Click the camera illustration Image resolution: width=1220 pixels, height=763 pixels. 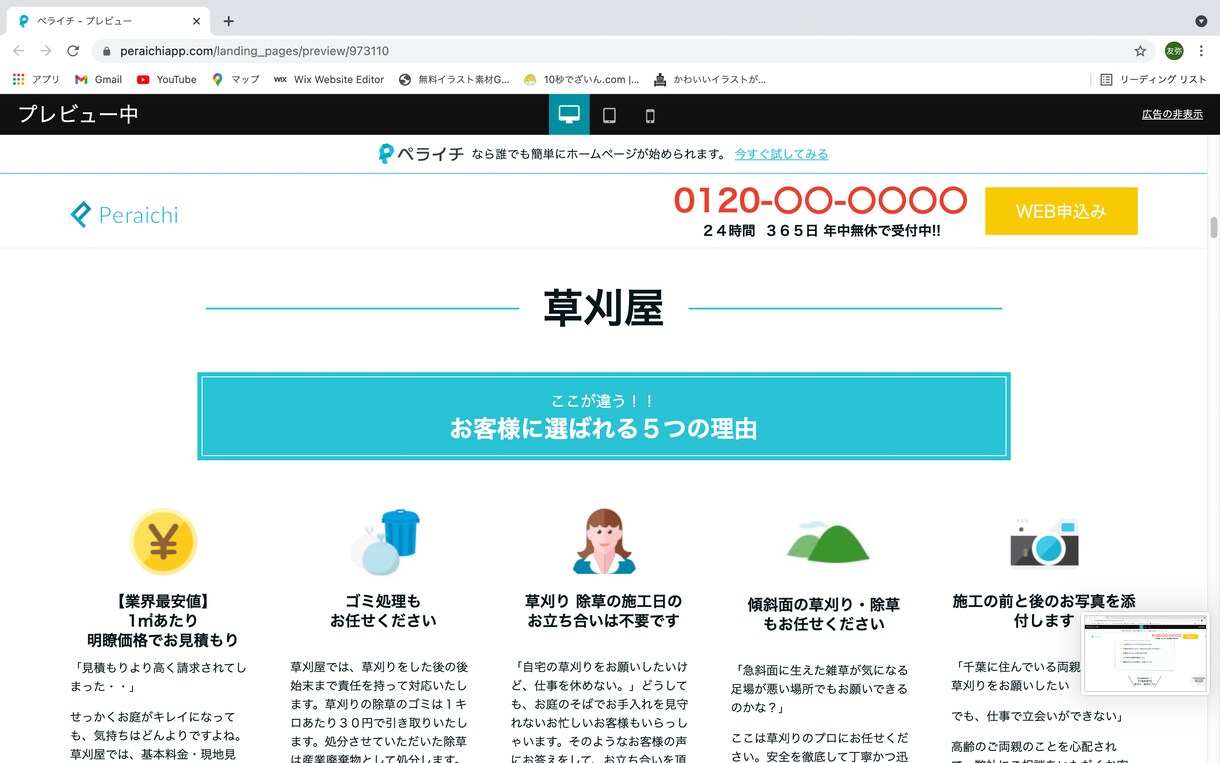click(x=1044, y=542)
